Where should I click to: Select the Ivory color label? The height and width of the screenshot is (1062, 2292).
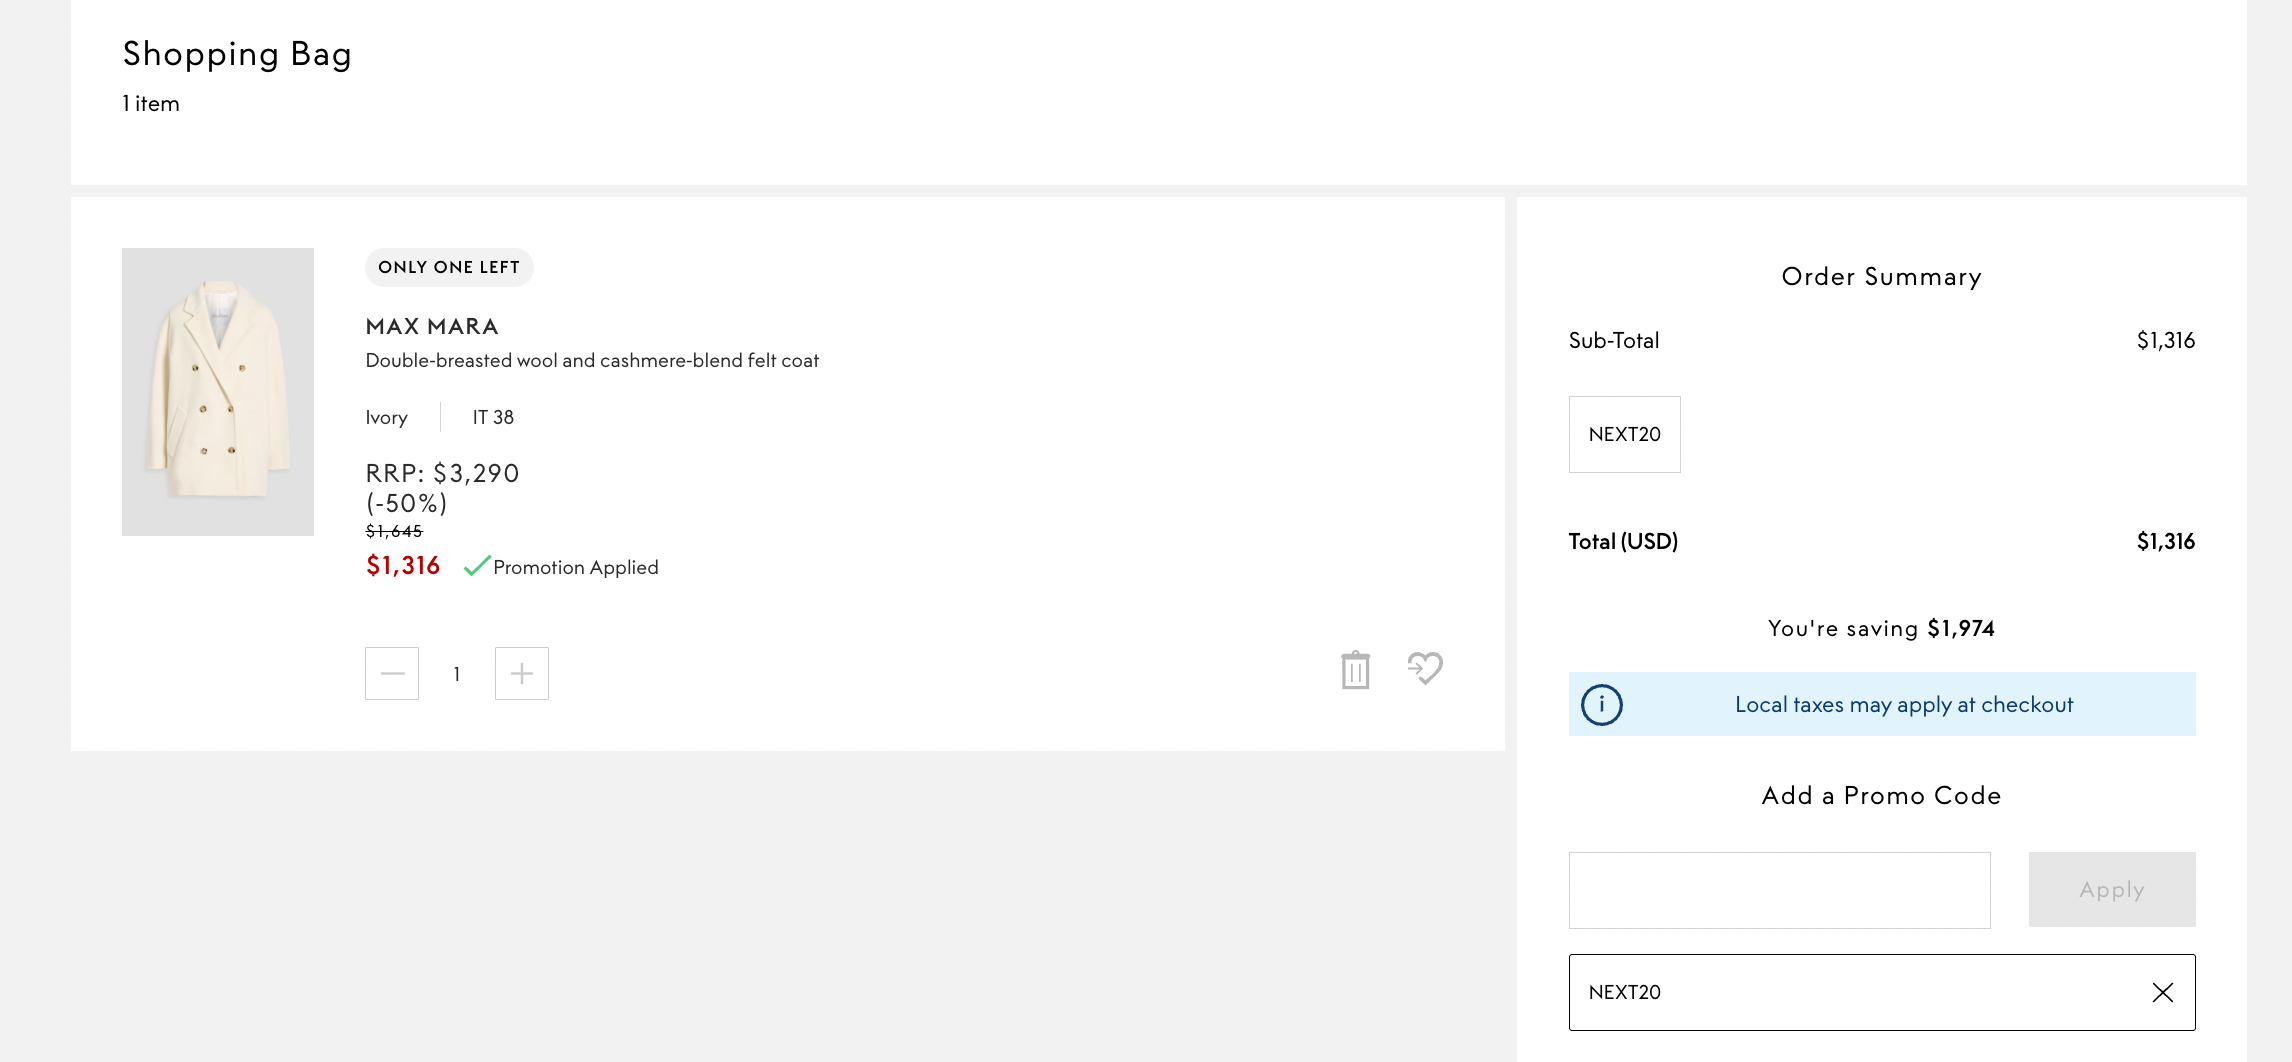point(386,418)
